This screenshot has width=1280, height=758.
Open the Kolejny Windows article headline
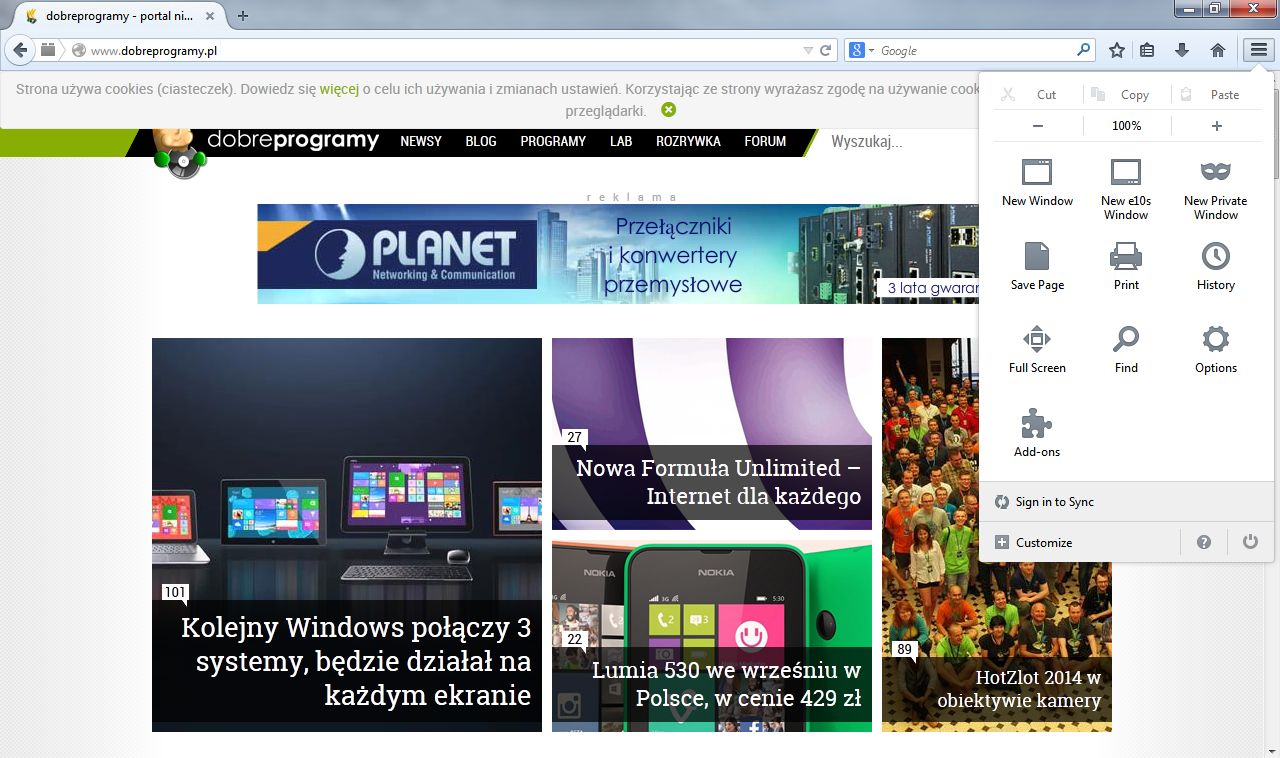[356, 661]
